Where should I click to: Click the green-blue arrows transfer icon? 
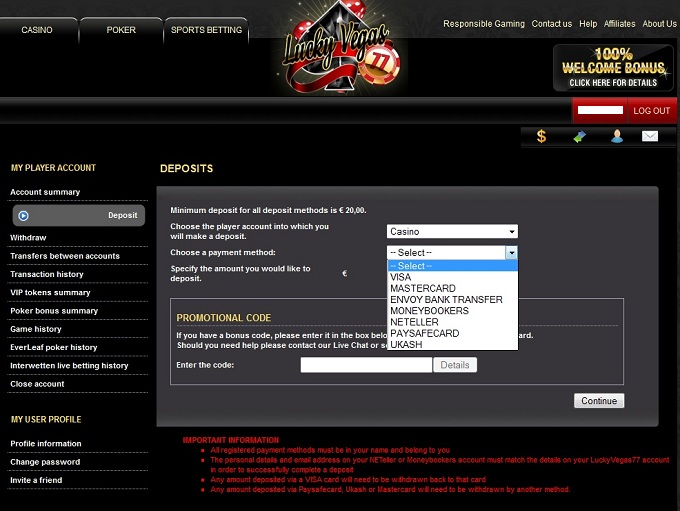point(579,136)
